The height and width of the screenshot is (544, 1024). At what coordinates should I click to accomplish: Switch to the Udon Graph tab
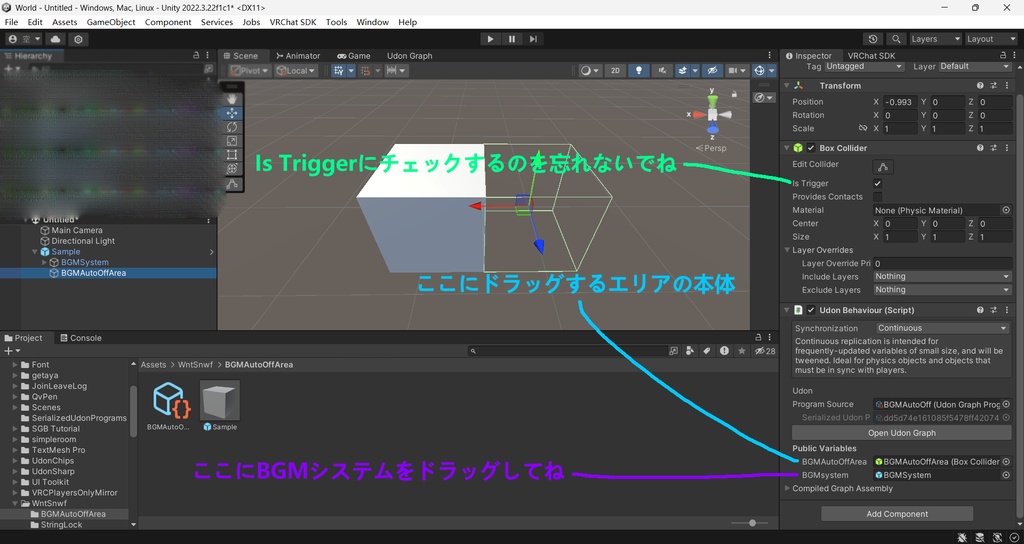tap(409, 56)
